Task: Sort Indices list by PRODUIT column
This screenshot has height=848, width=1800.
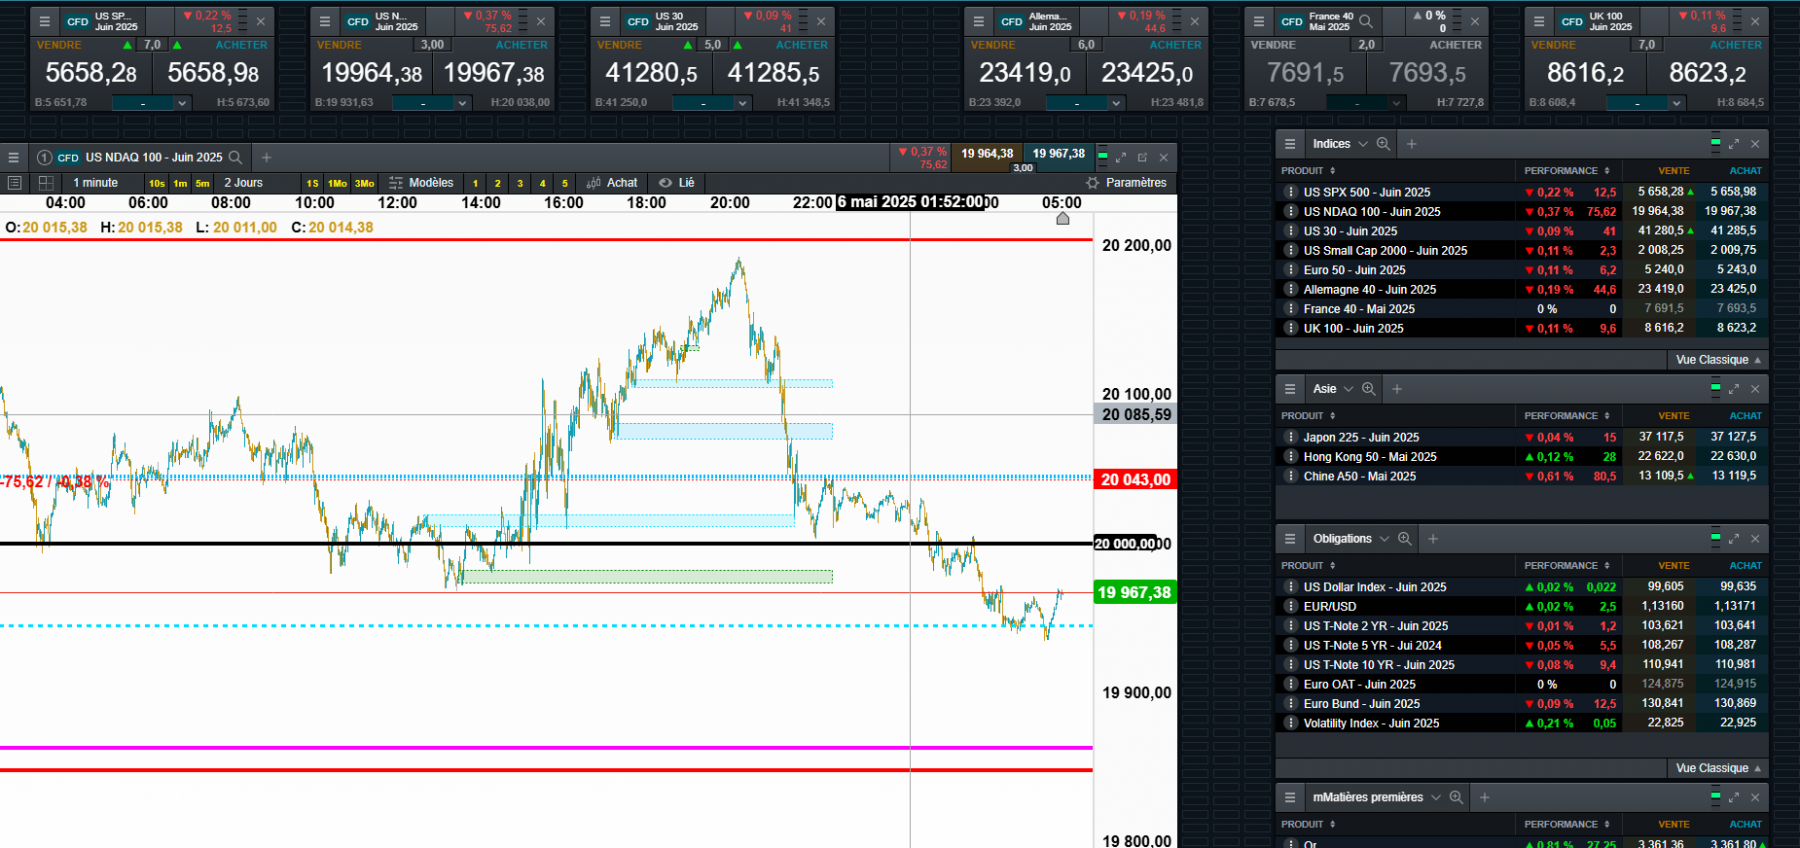Action: point(1308,171)
